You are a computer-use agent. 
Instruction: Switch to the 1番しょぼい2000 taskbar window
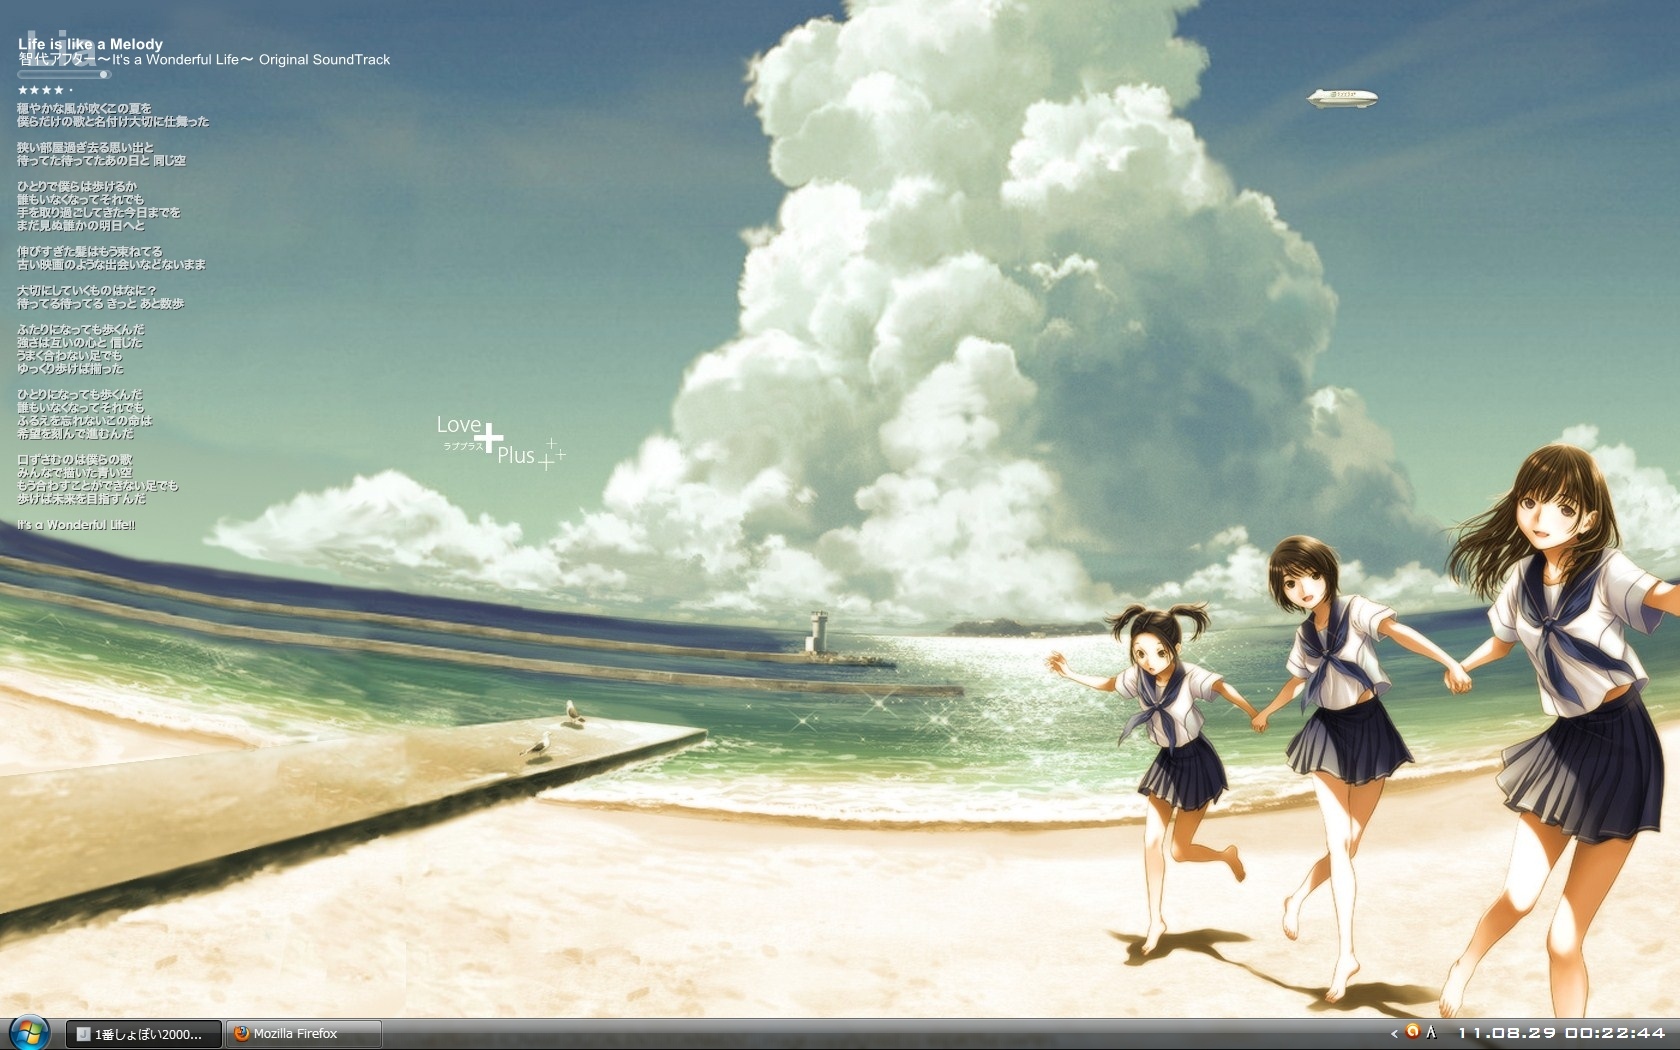click(x=144, y=1034)
